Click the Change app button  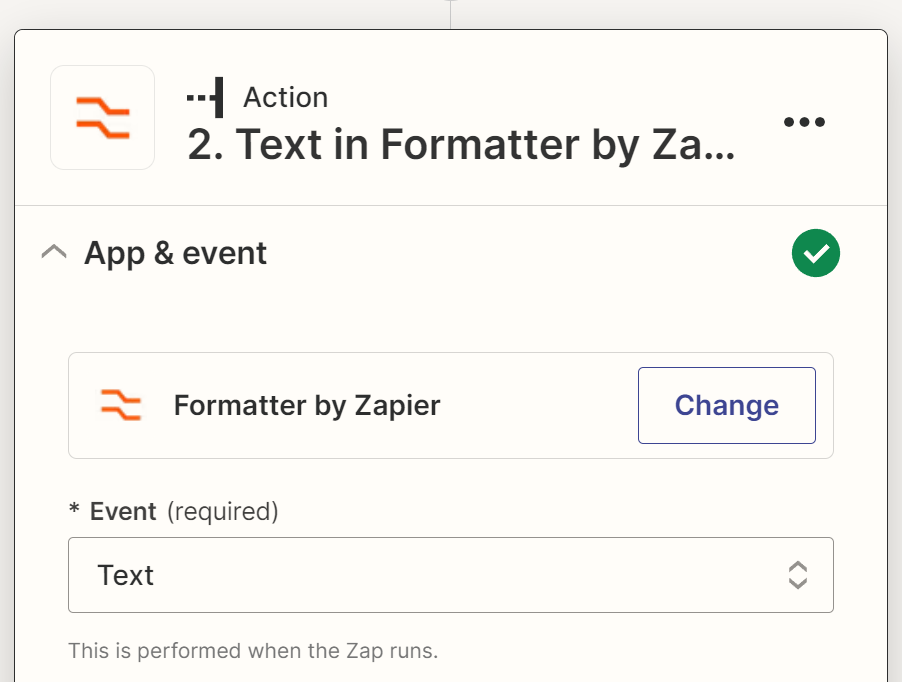click(726, 405)
